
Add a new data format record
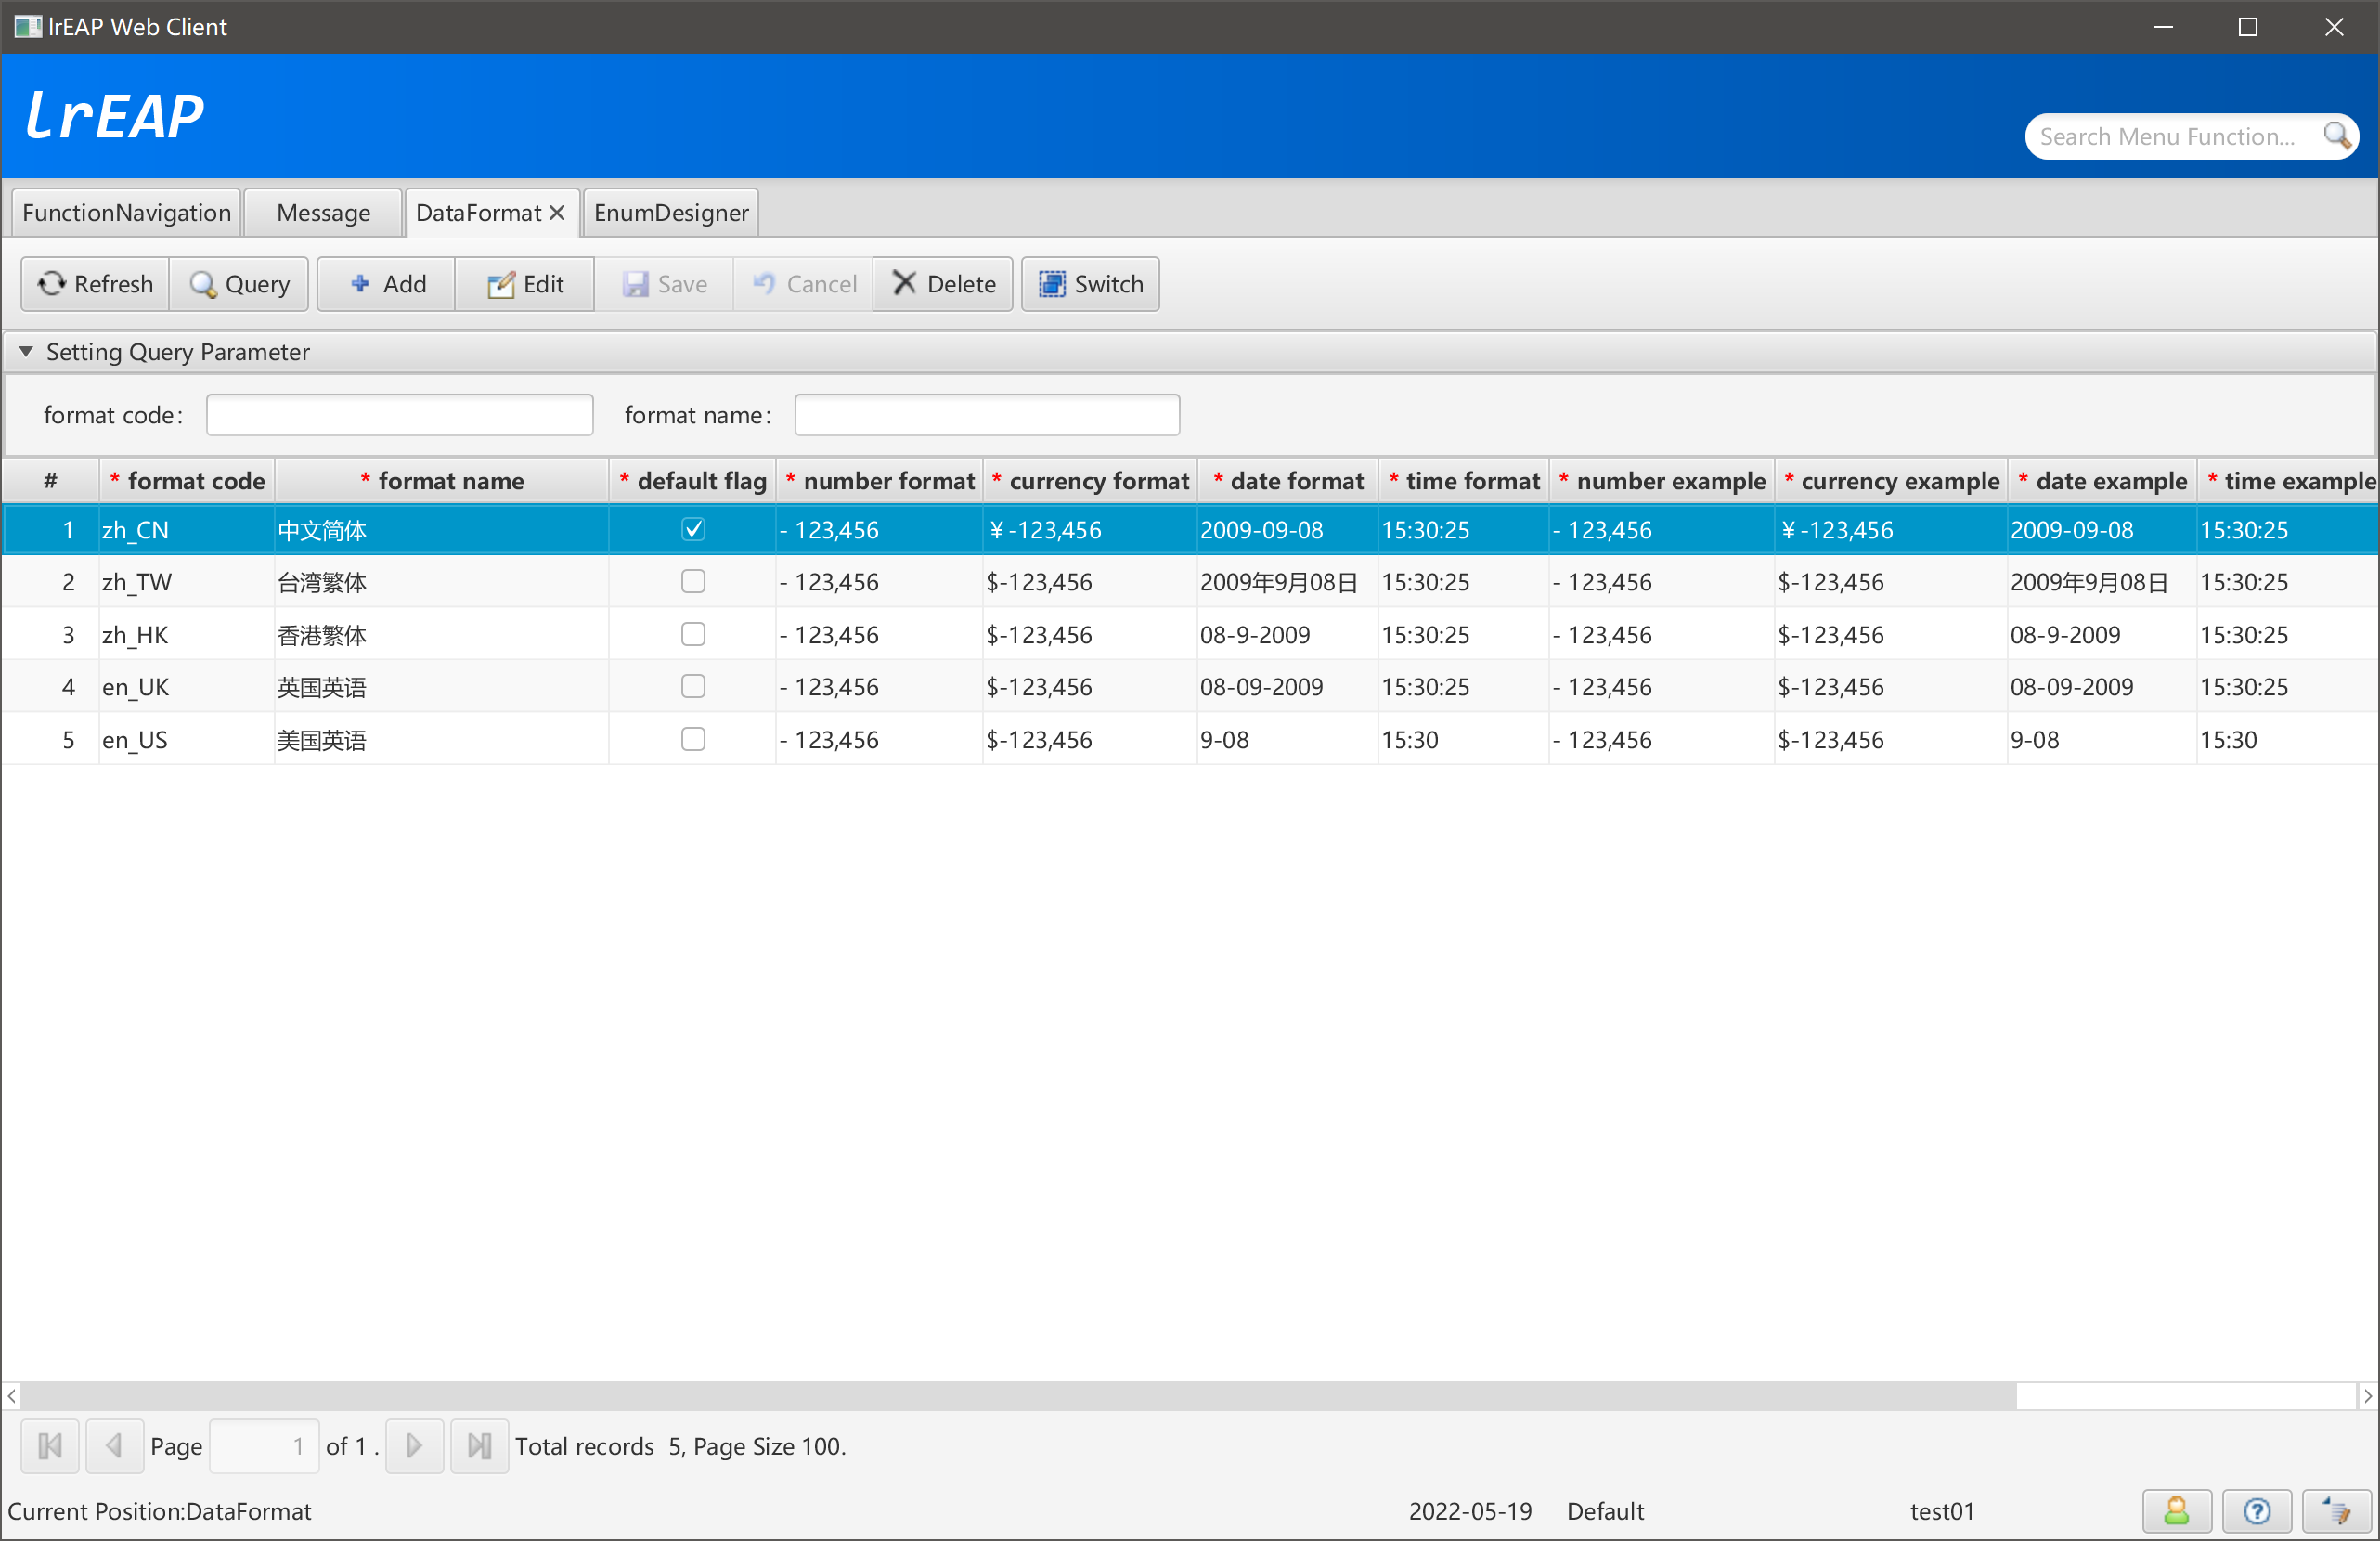coord(387,284)
